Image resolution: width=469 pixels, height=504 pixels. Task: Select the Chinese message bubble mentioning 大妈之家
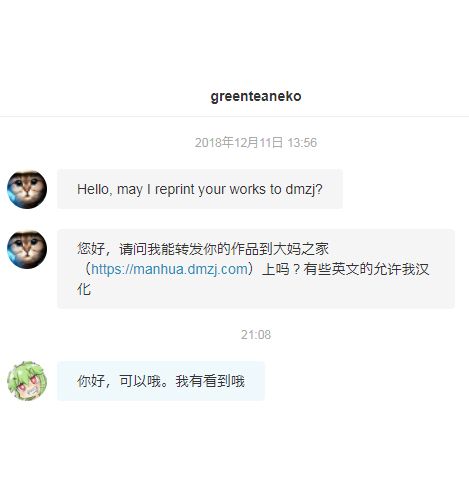click(x=256, y=269)
